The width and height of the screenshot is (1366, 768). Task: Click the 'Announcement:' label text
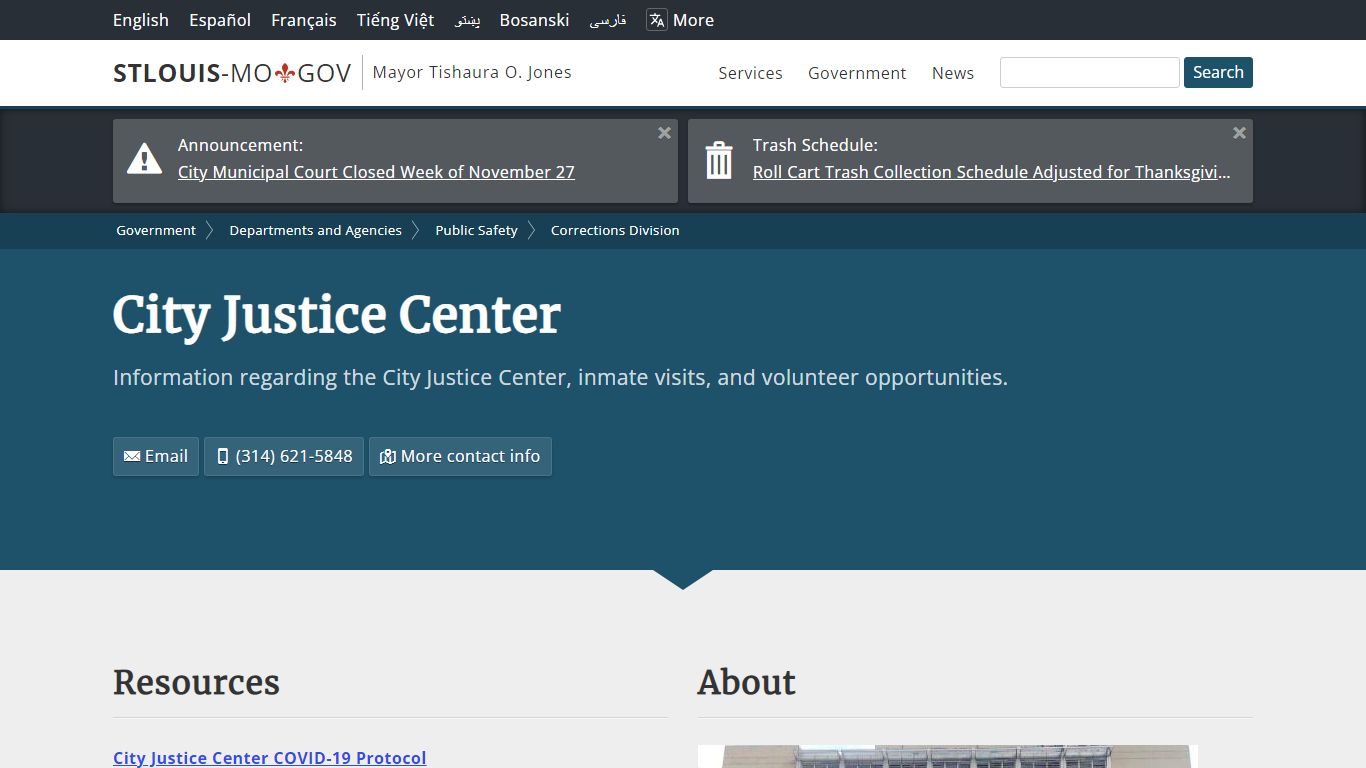coord(240,145)
